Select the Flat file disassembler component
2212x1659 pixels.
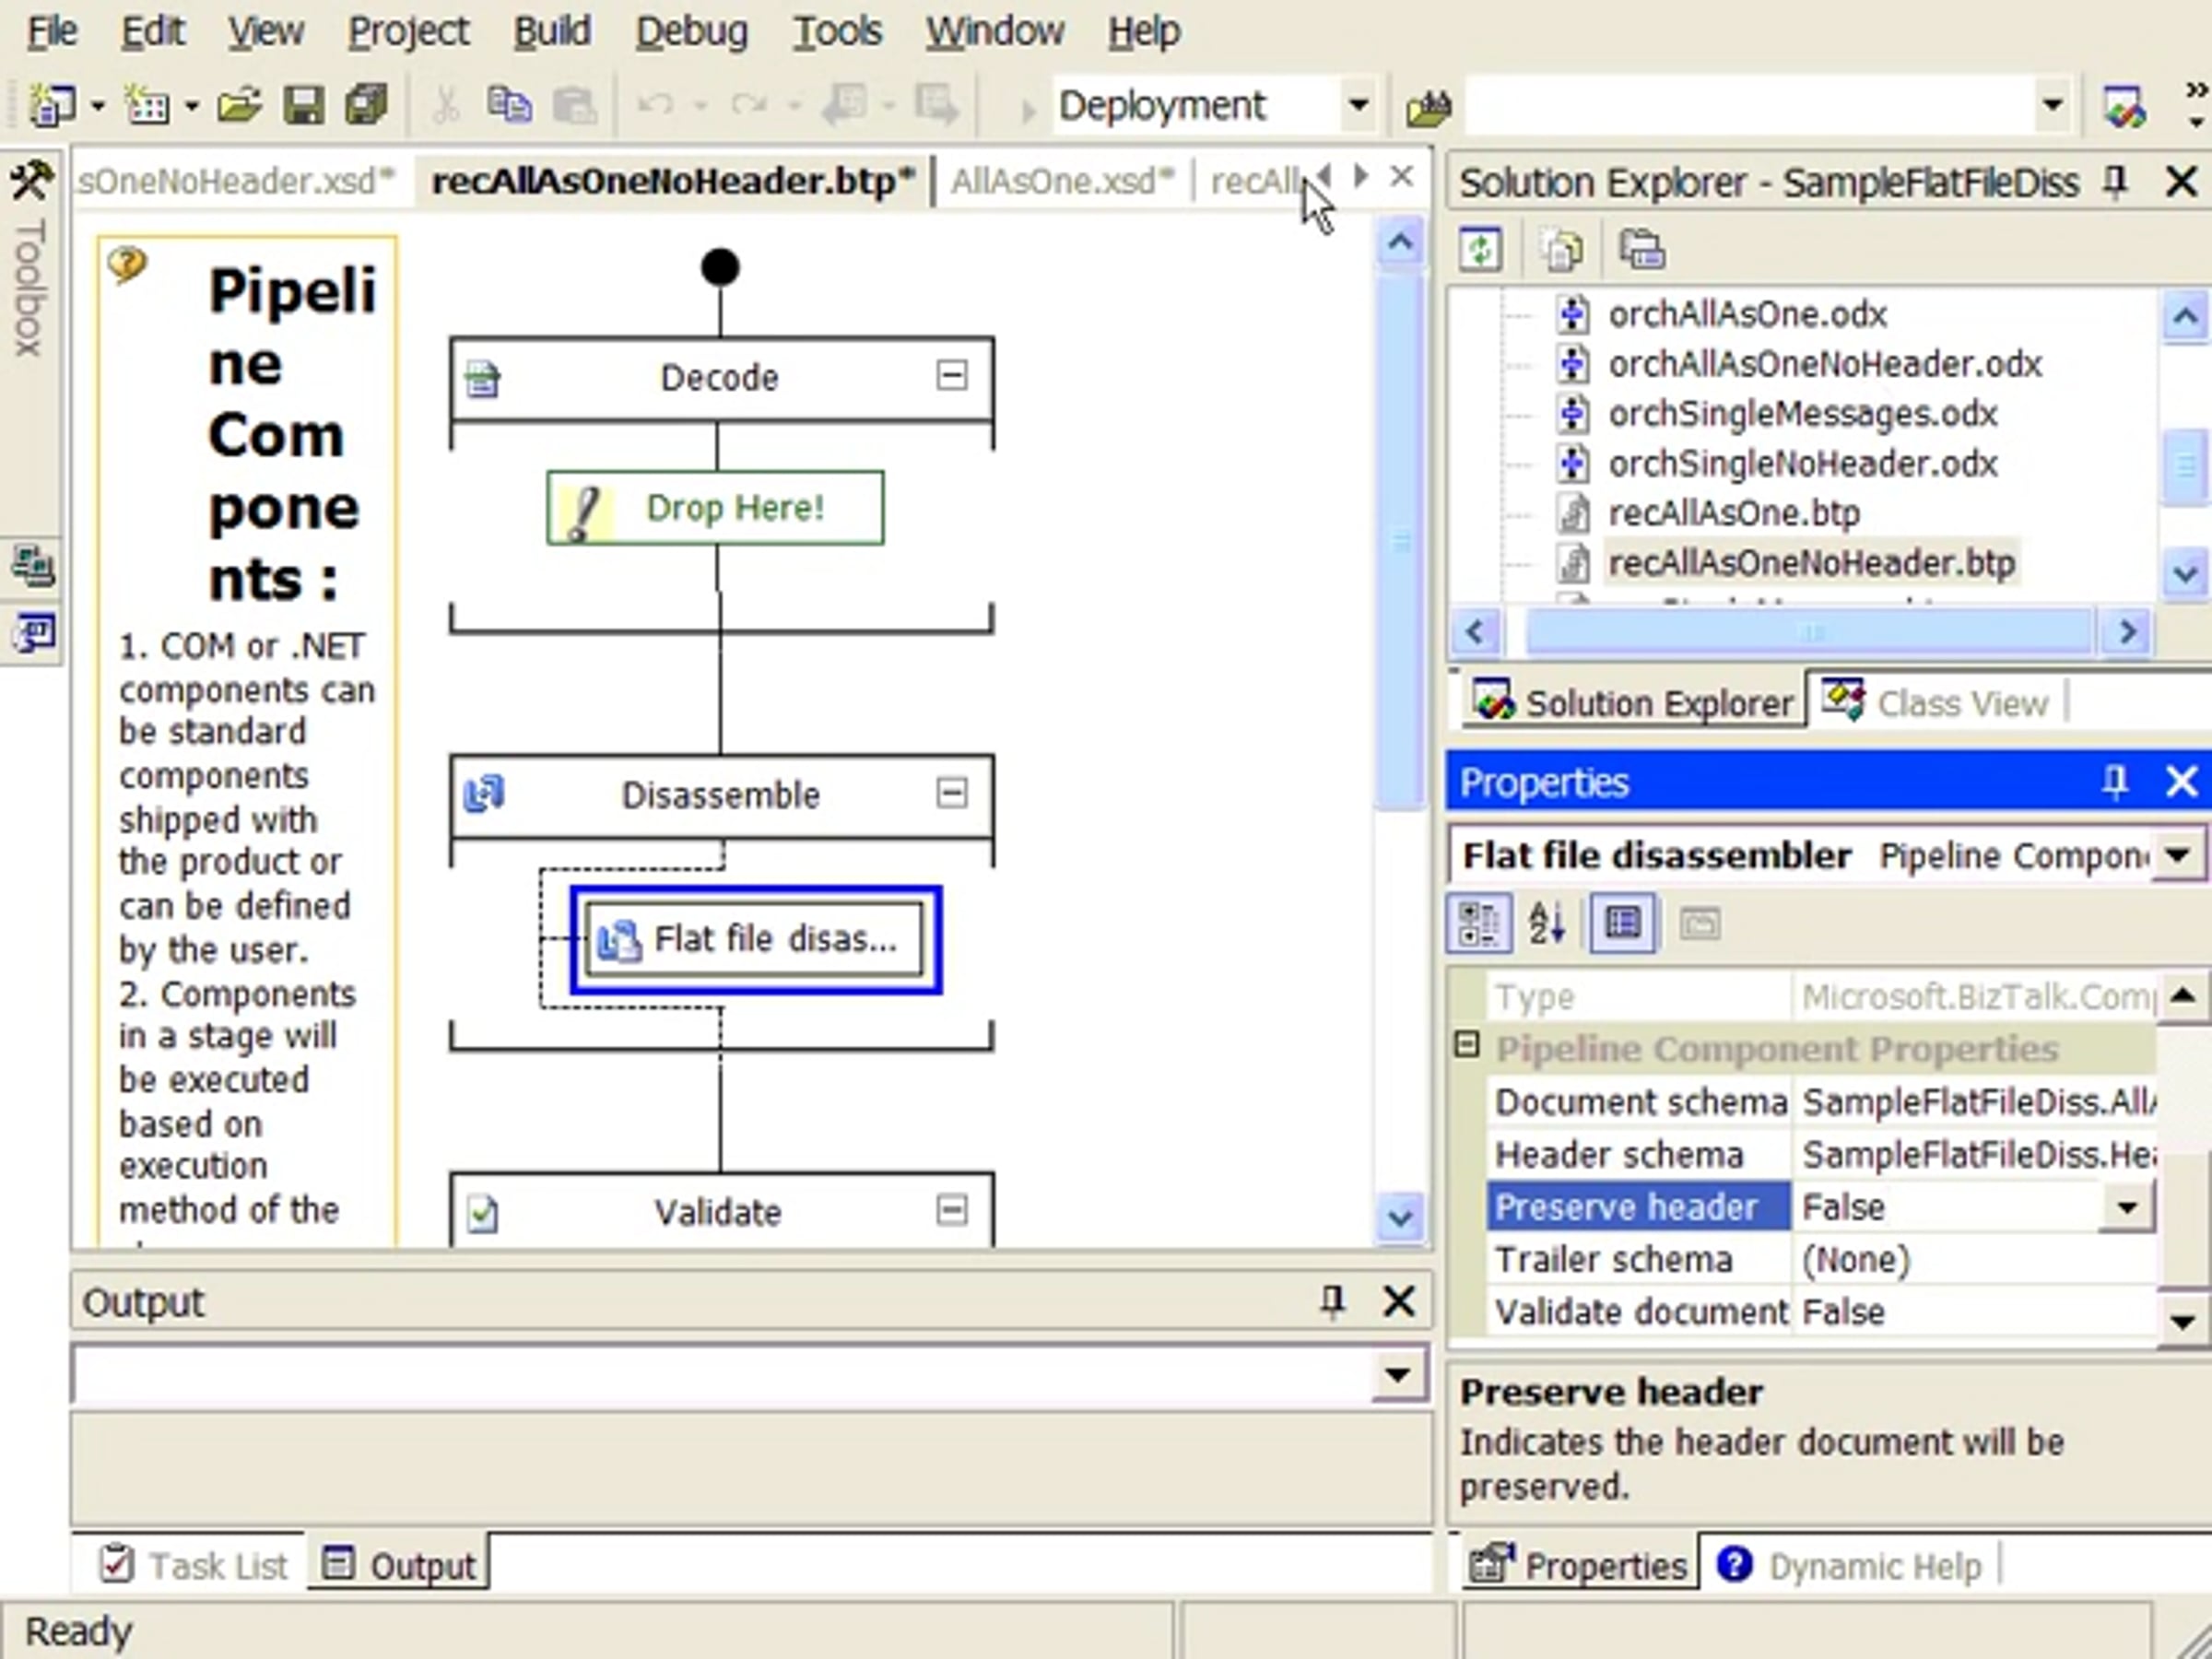tap(755, 939)
